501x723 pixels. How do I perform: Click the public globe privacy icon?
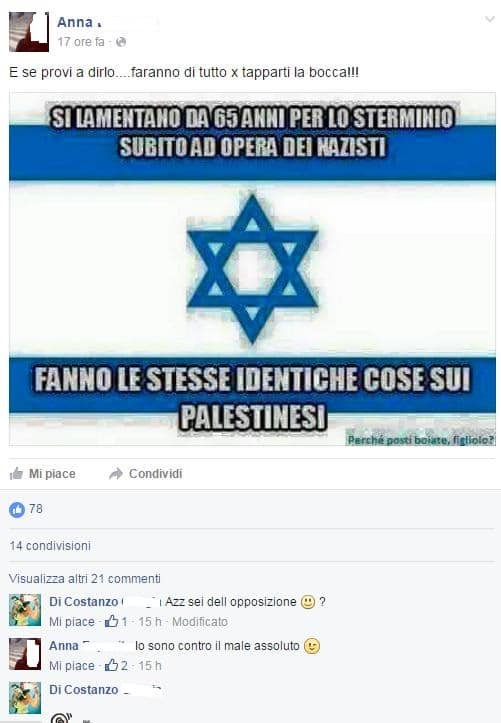click(121, 42)
